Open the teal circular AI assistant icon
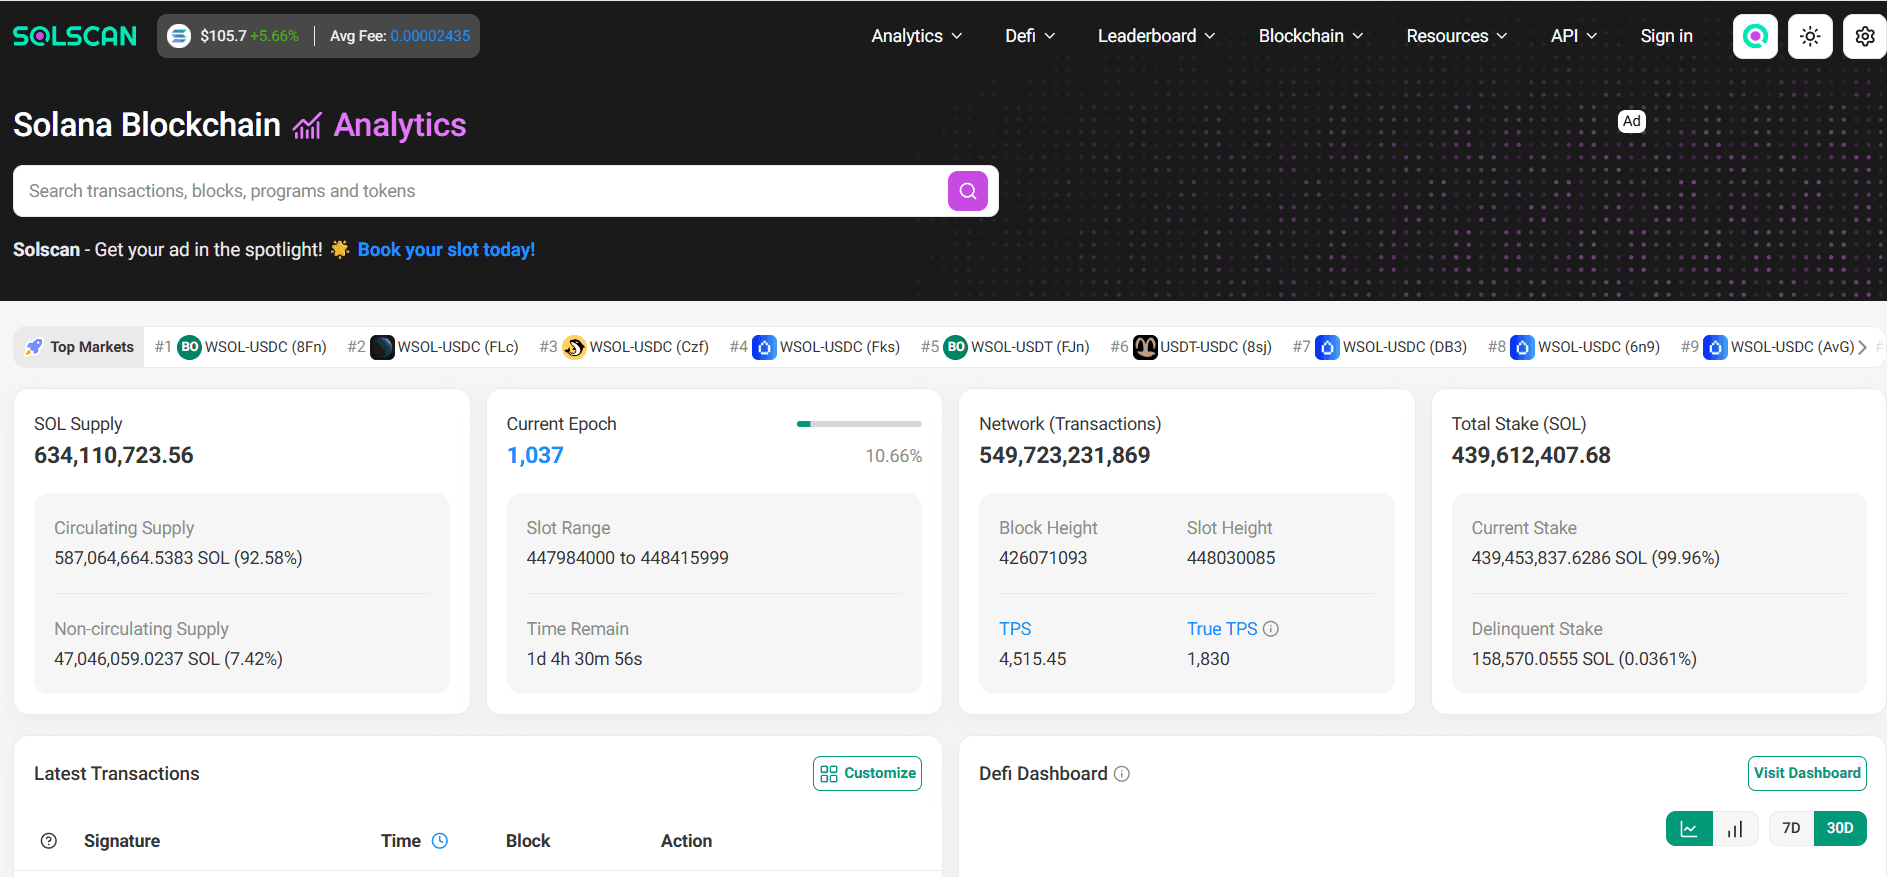1887x877 pixels. [x=1755, y=36]
